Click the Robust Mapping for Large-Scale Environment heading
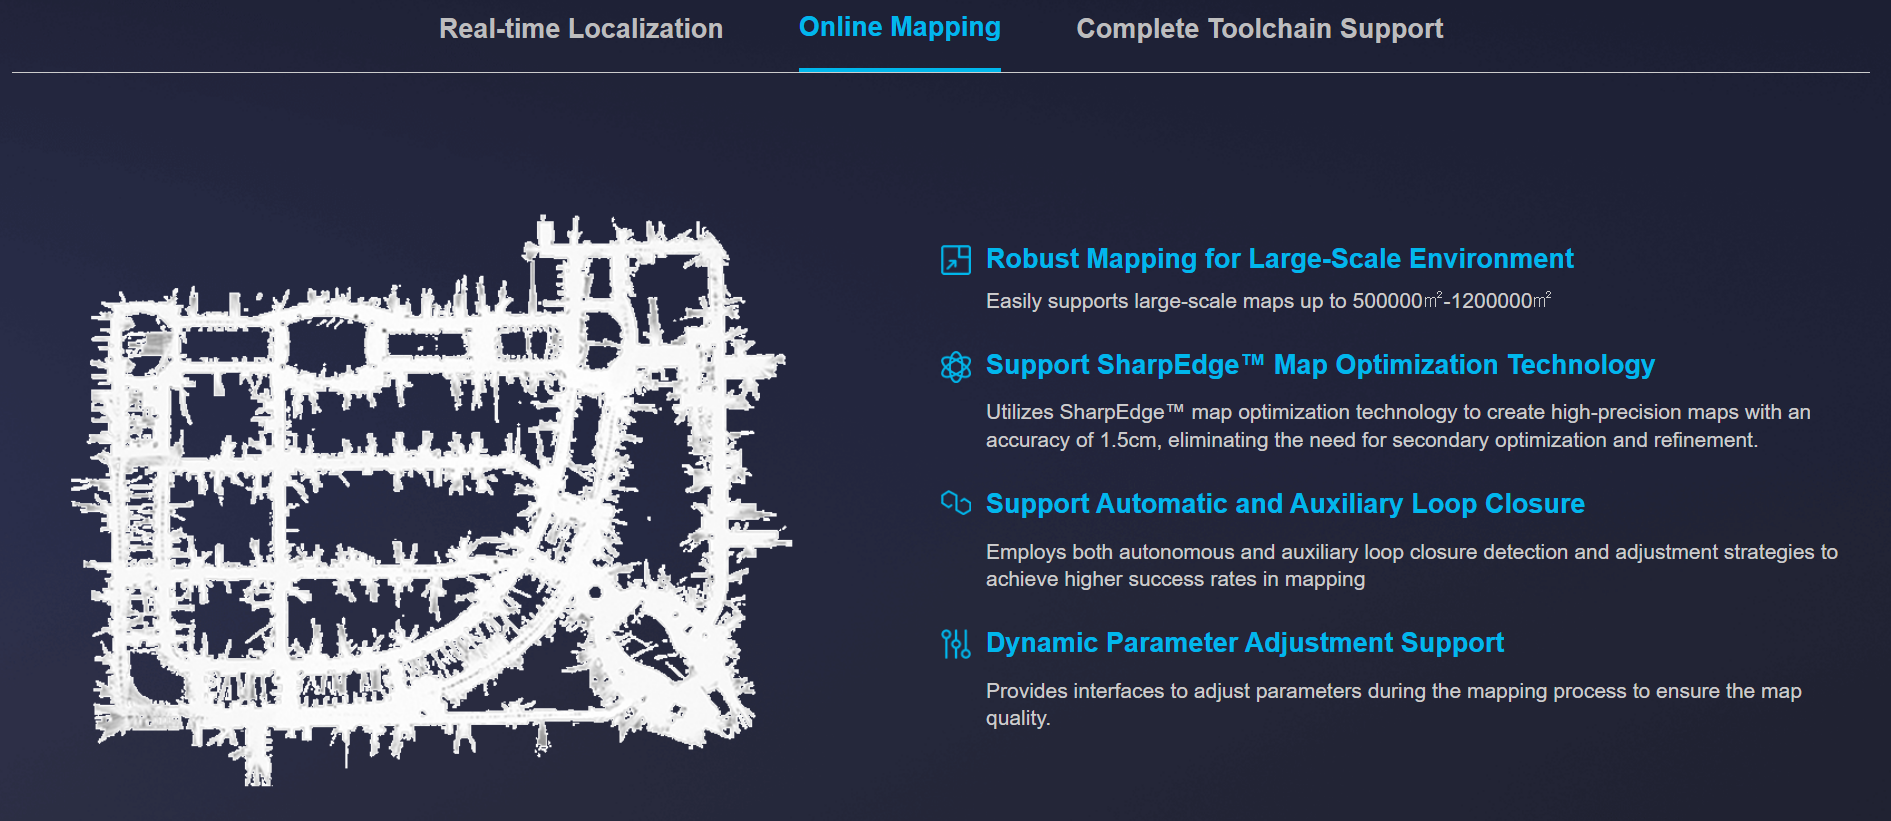The width and height of the screenshot is (1891, 821). tap(1279, 259)
